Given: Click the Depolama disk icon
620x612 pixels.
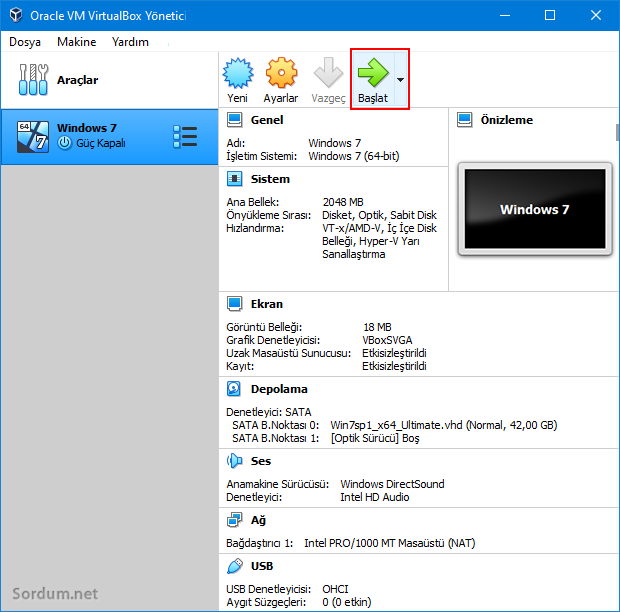Looking at the screenshot, I should (x=234, y=389).
